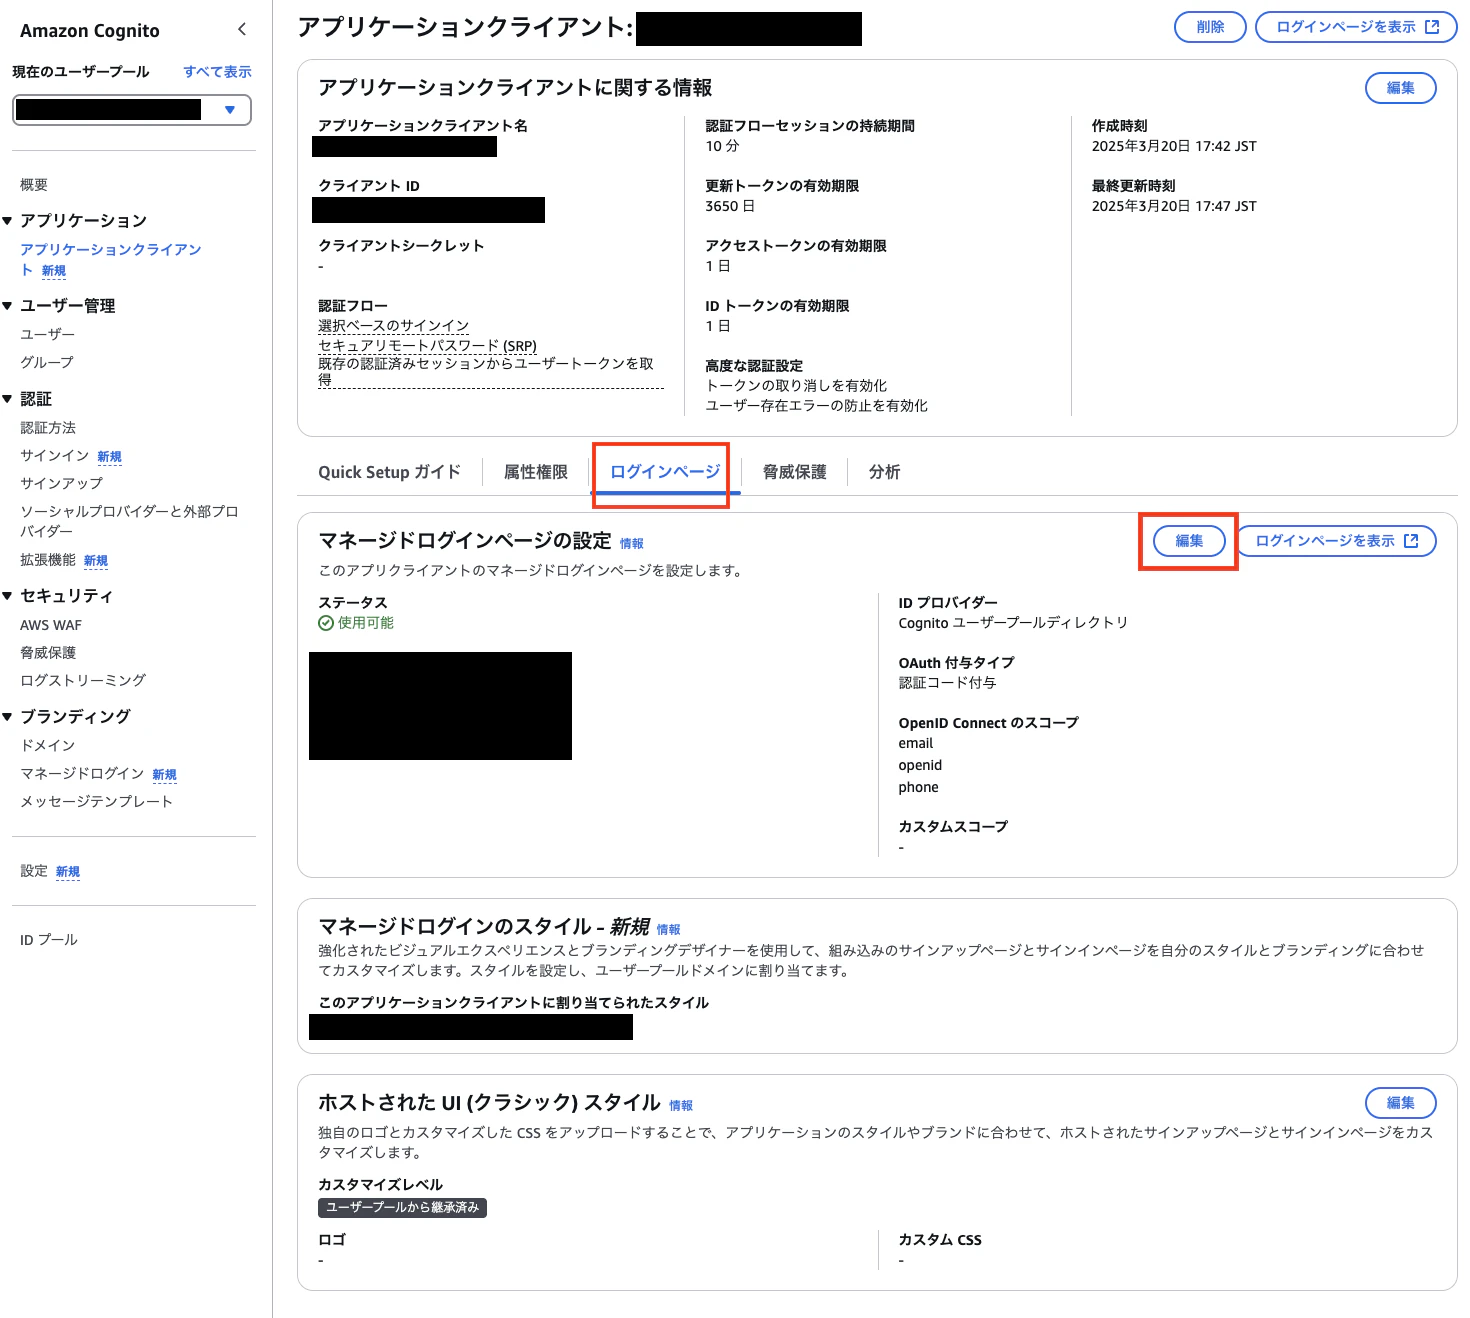This screenshot has width=1470, height=1318.
Task: Open マネージドログイン in the sidebar
Action: tap(82, 774)
